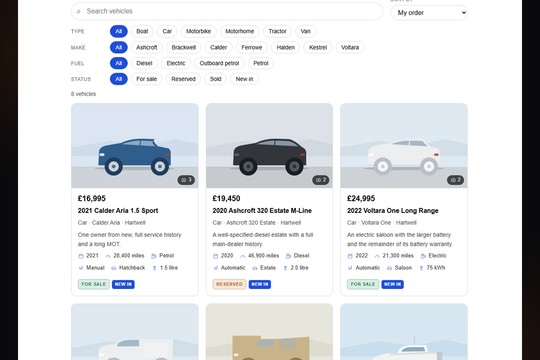Filter type by Boat

point(142,31)
